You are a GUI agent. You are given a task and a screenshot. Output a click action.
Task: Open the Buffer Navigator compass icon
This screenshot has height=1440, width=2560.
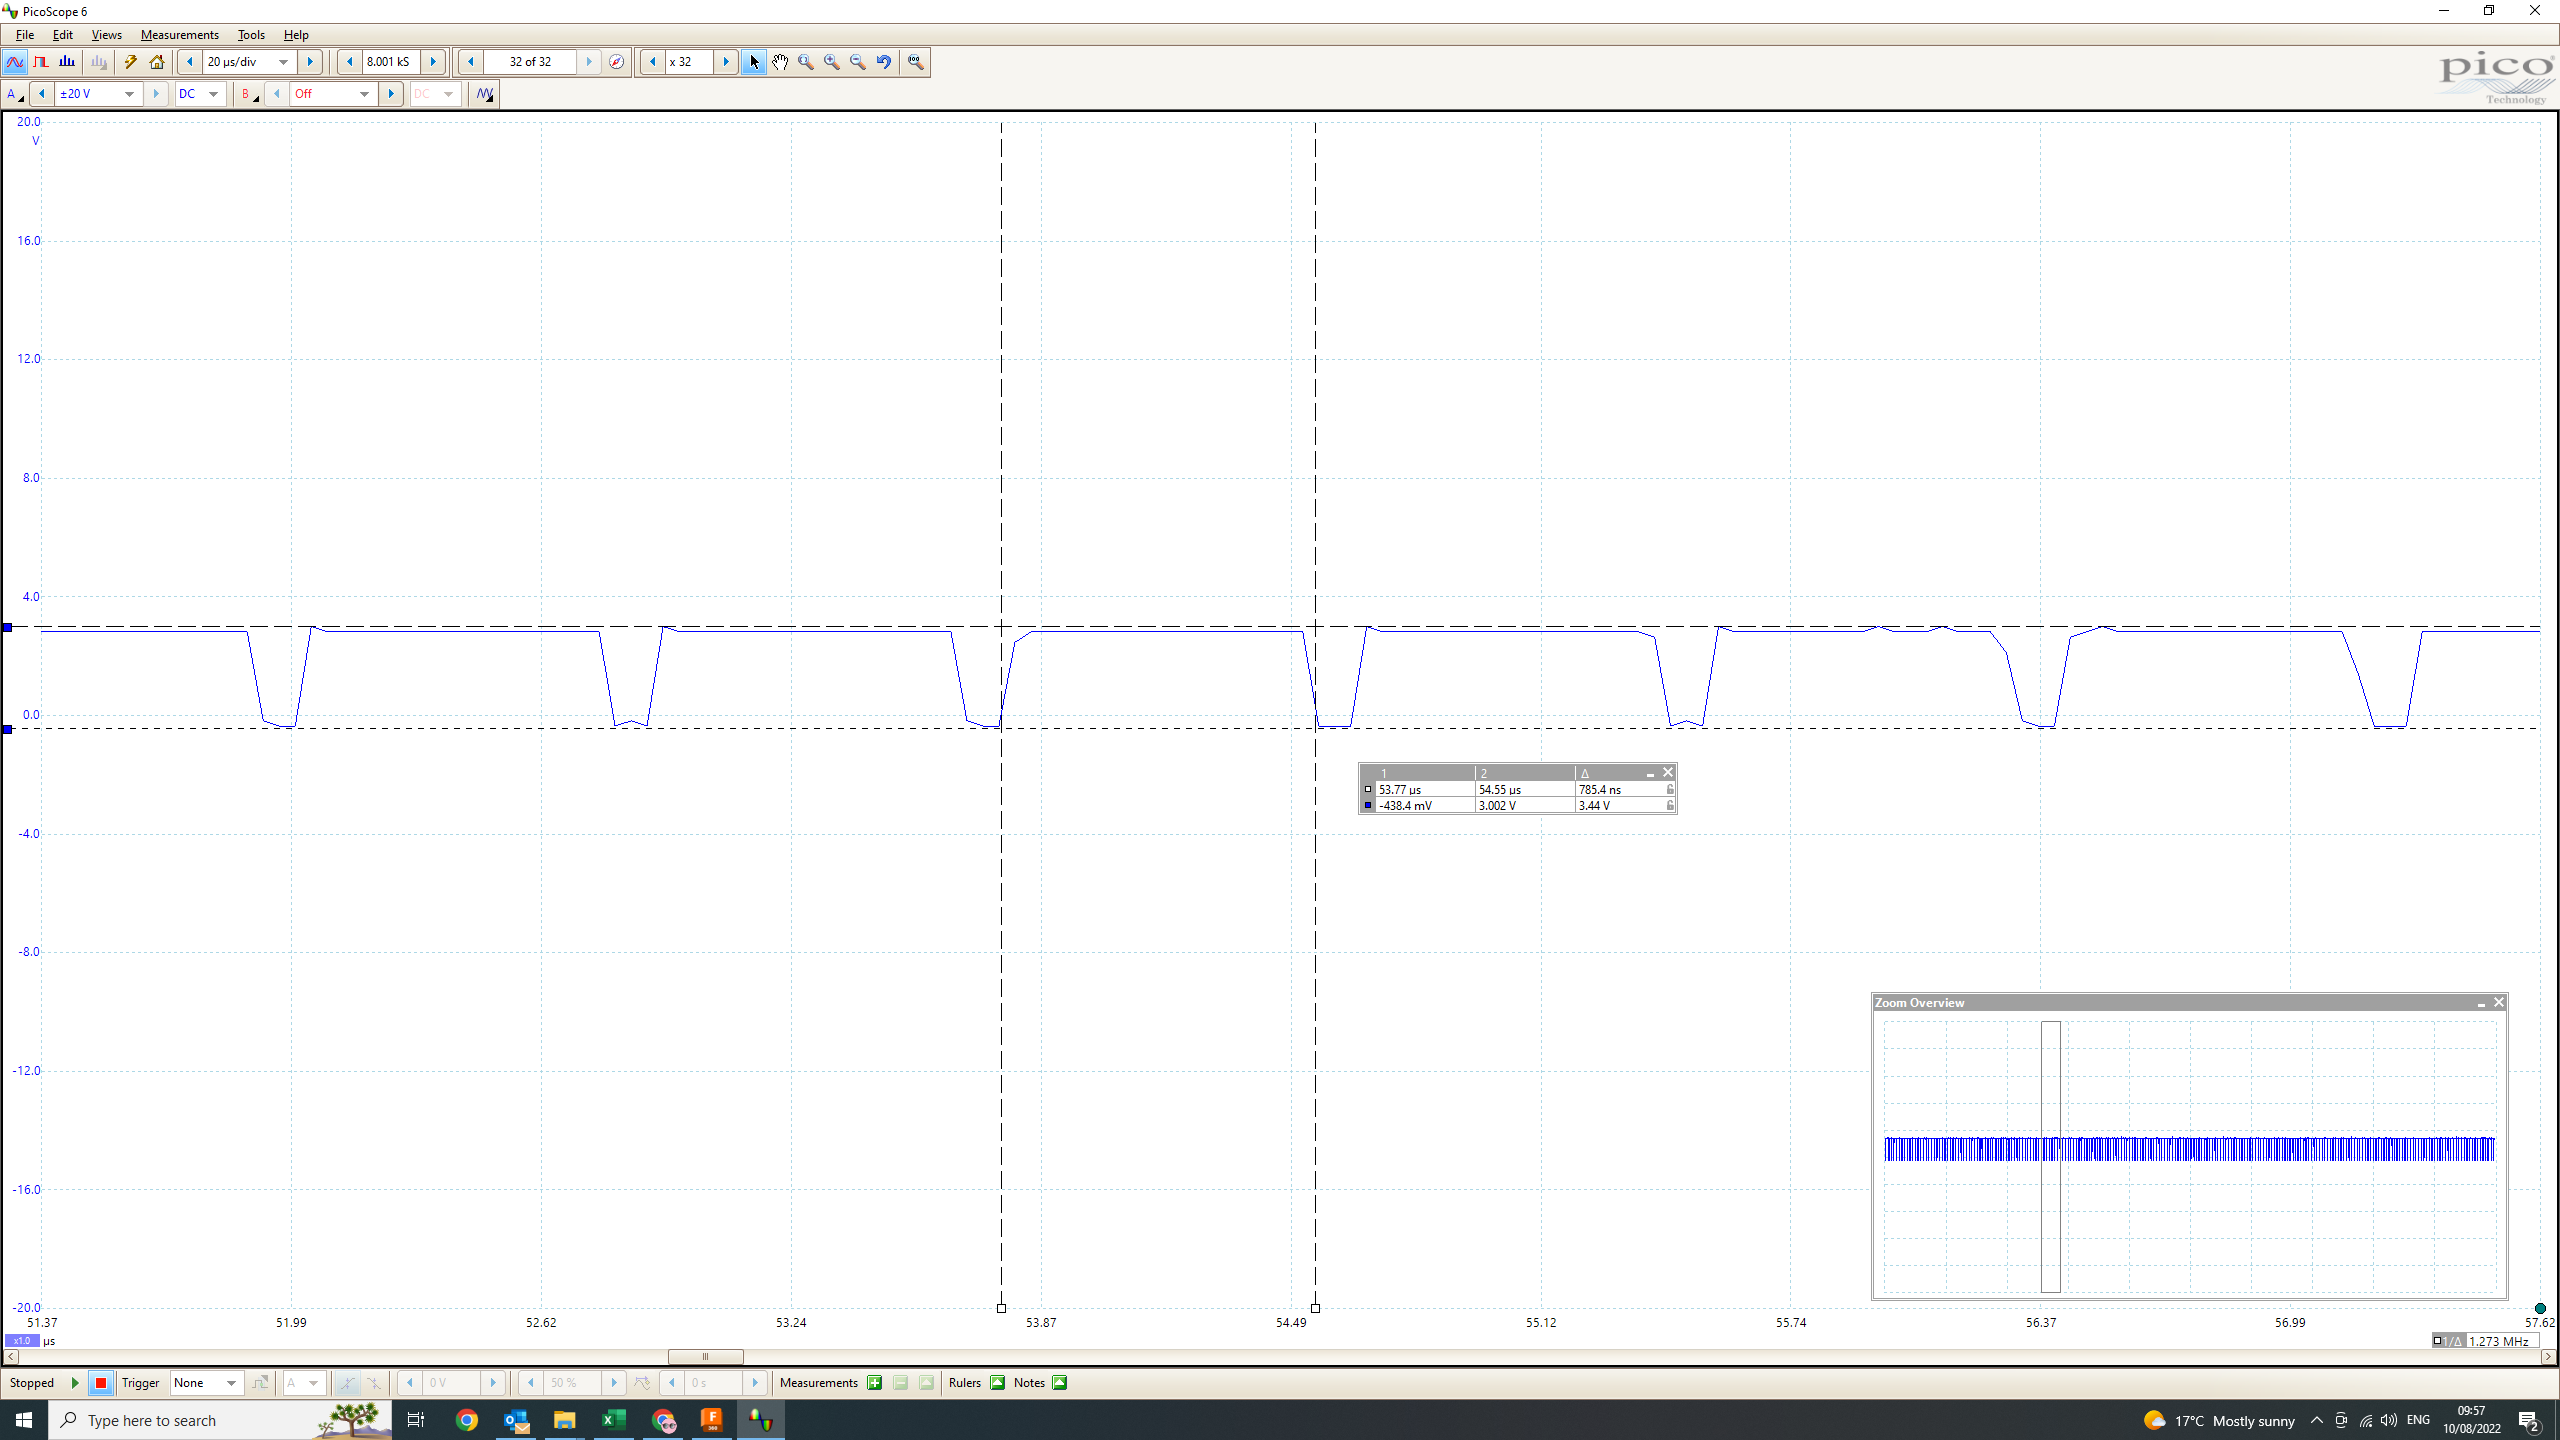(617, 62)
